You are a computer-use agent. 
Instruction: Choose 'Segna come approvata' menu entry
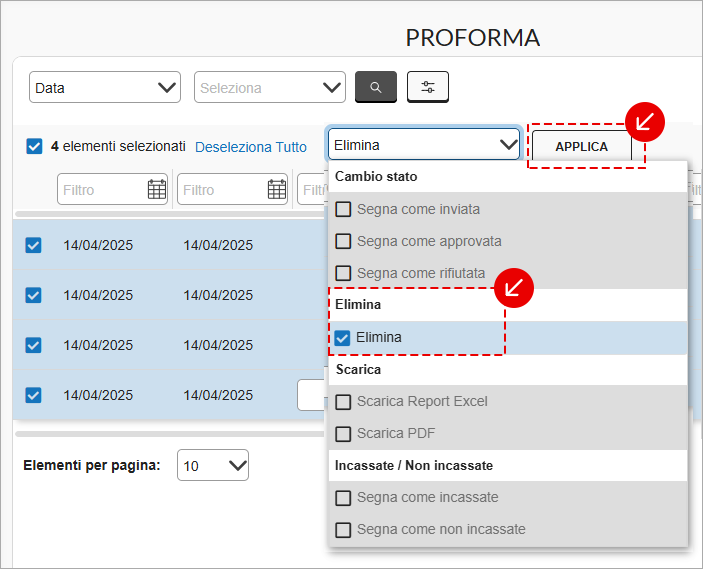tap(508, 241)
